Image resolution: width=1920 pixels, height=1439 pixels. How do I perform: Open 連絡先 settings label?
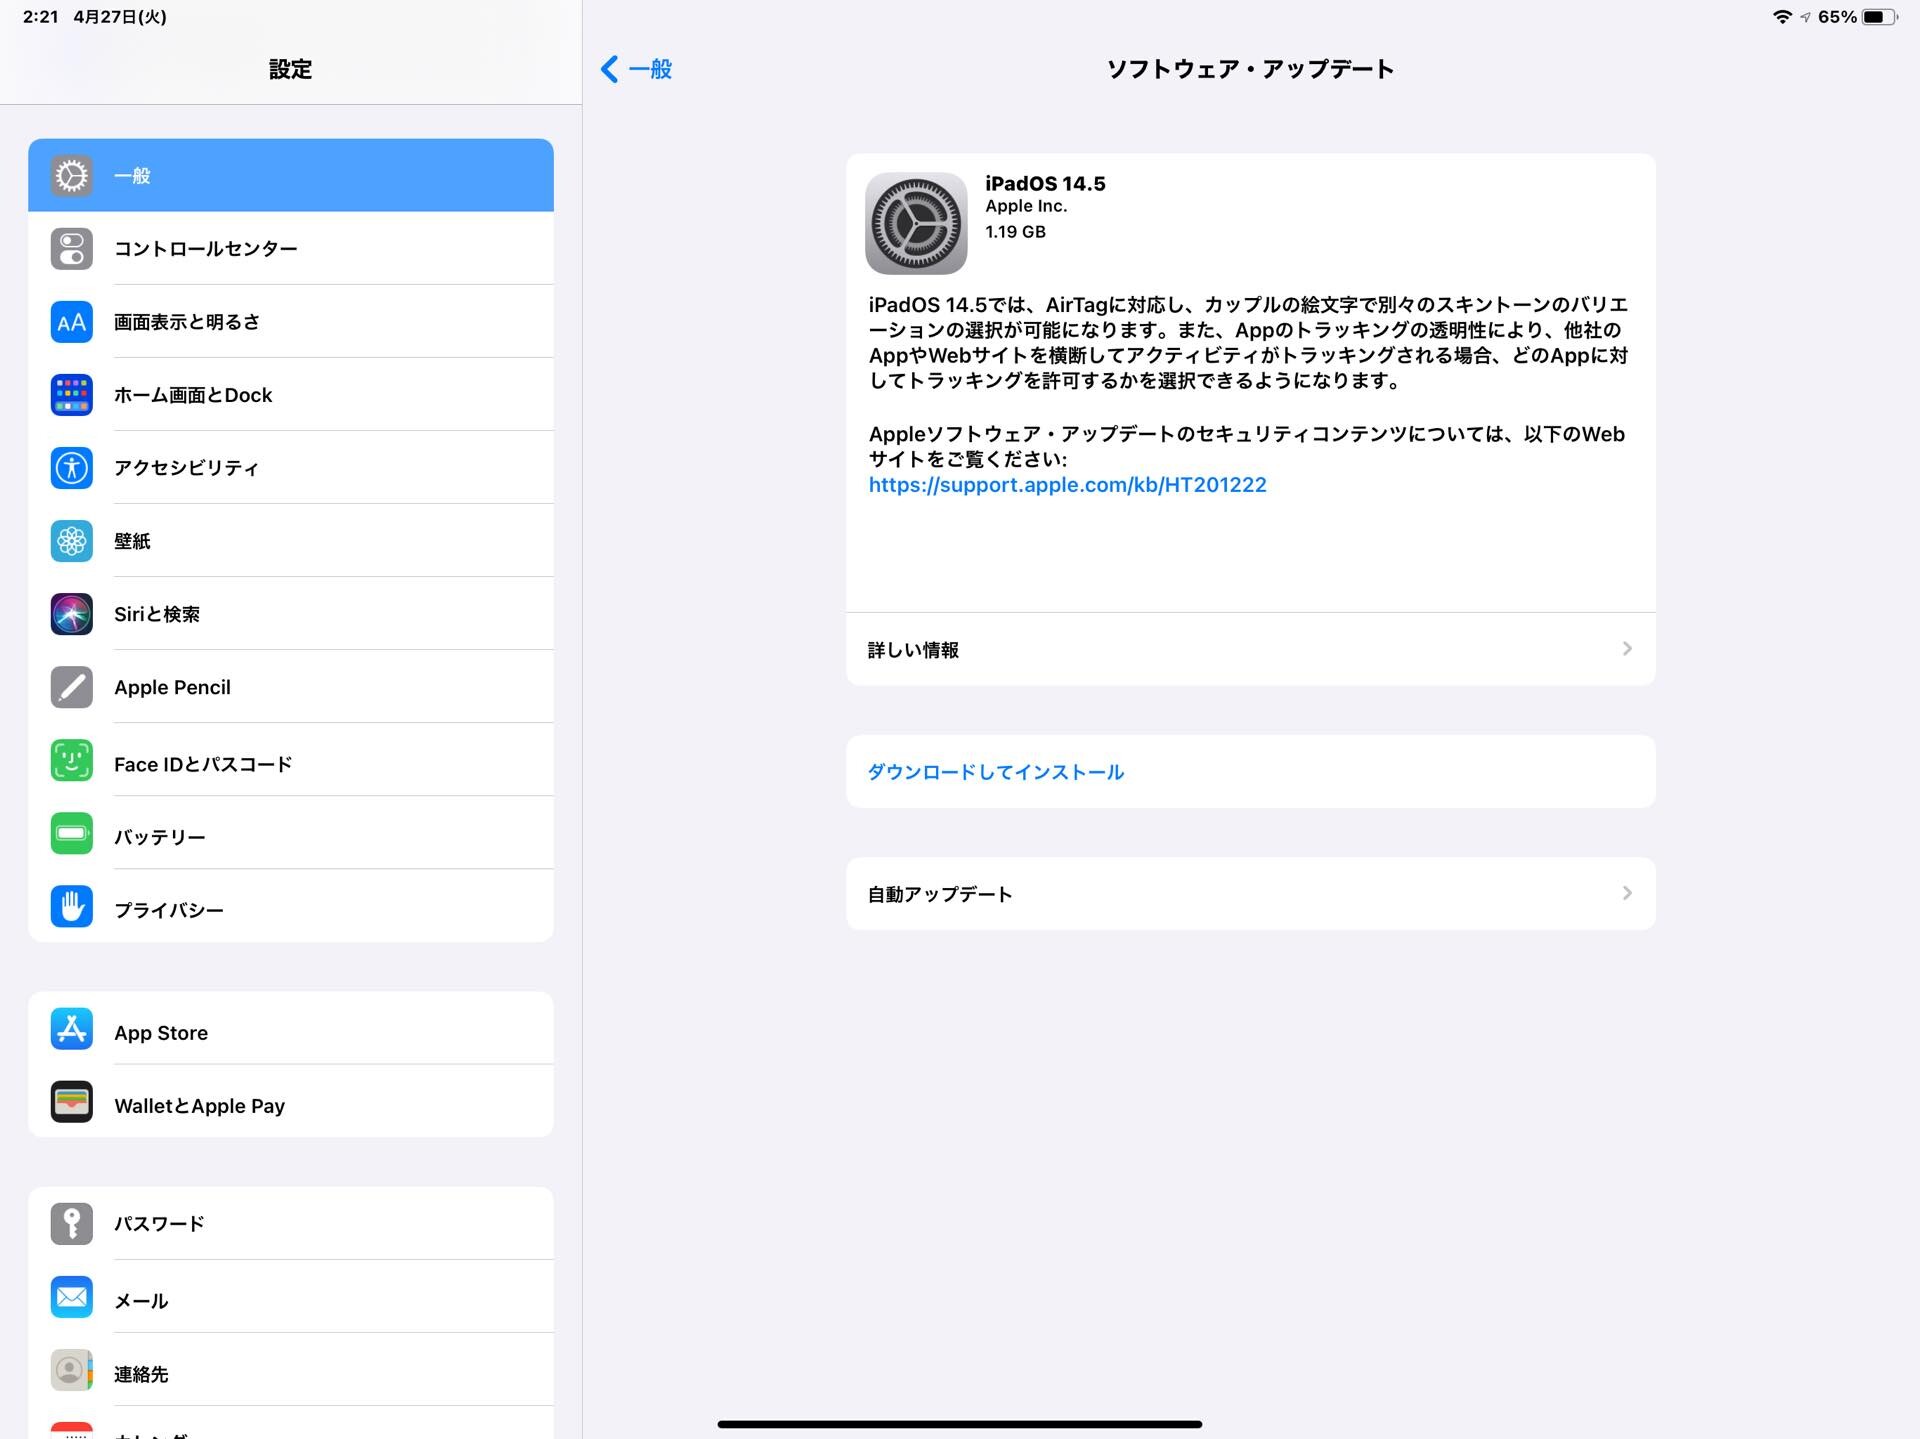click(141, 1374)
